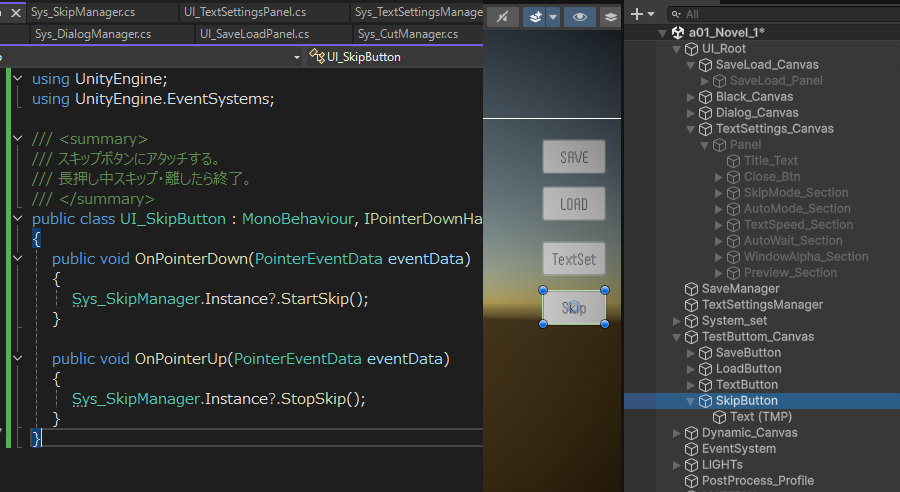Screen dimensions: 900x492
Task: Open the Scene effects dropdown arrow
Action: 552,16
